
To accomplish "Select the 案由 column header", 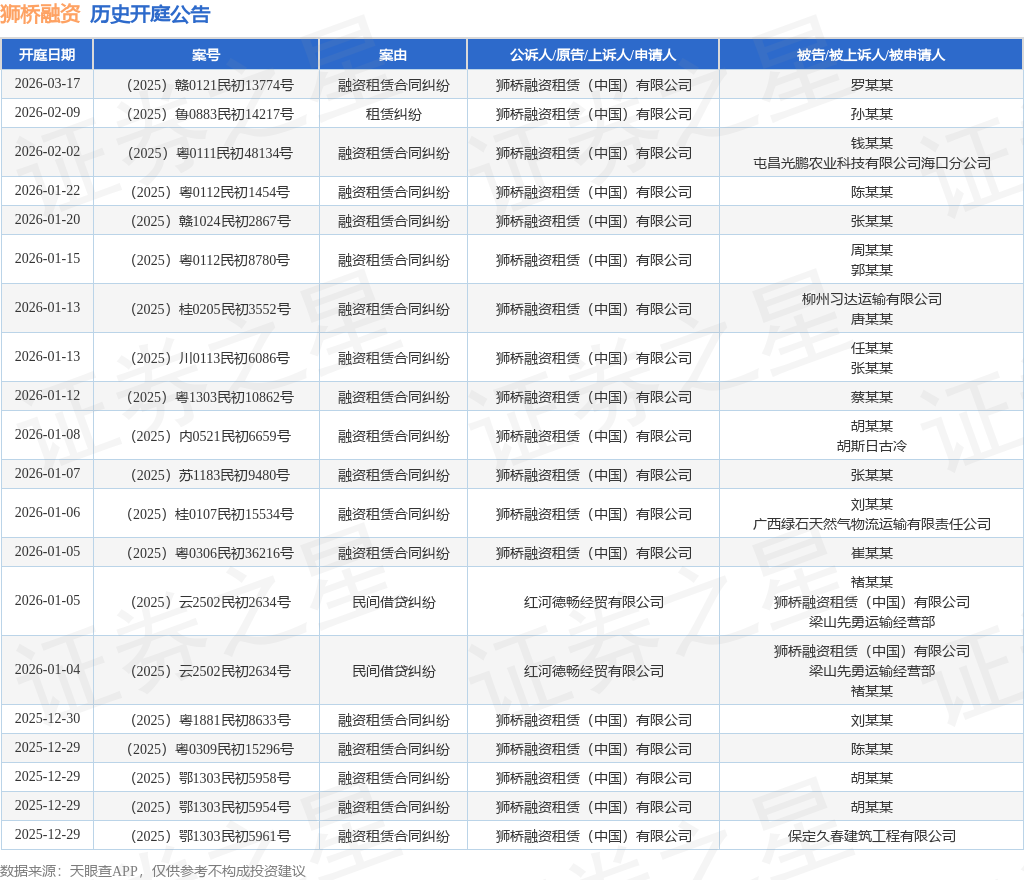I will (x=393, y=55).
